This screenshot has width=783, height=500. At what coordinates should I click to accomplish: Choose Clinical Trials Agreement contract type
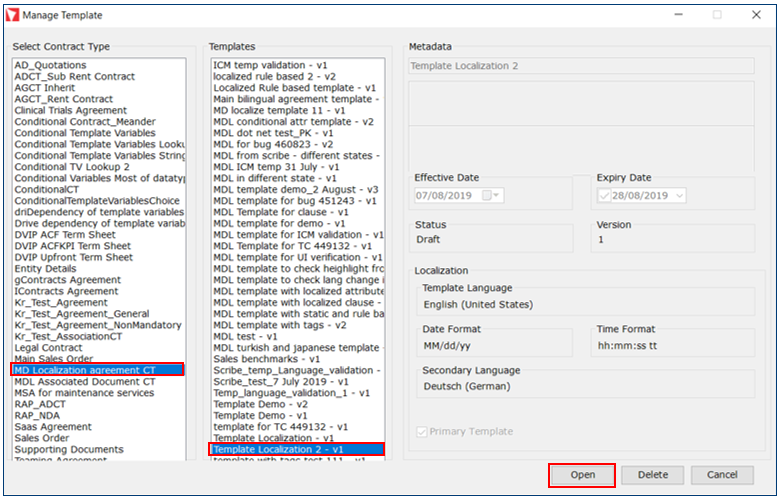70,111
